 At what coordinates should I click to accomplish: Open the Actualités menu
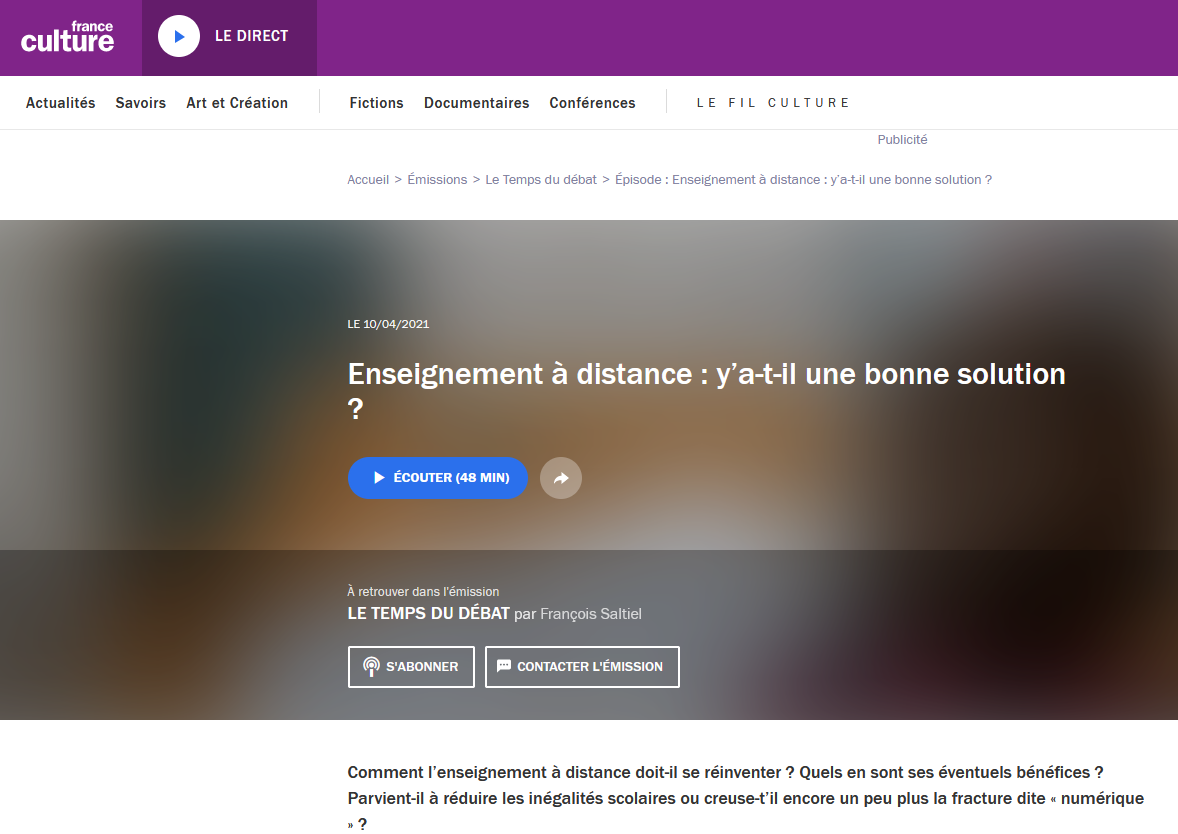point(61,103)
